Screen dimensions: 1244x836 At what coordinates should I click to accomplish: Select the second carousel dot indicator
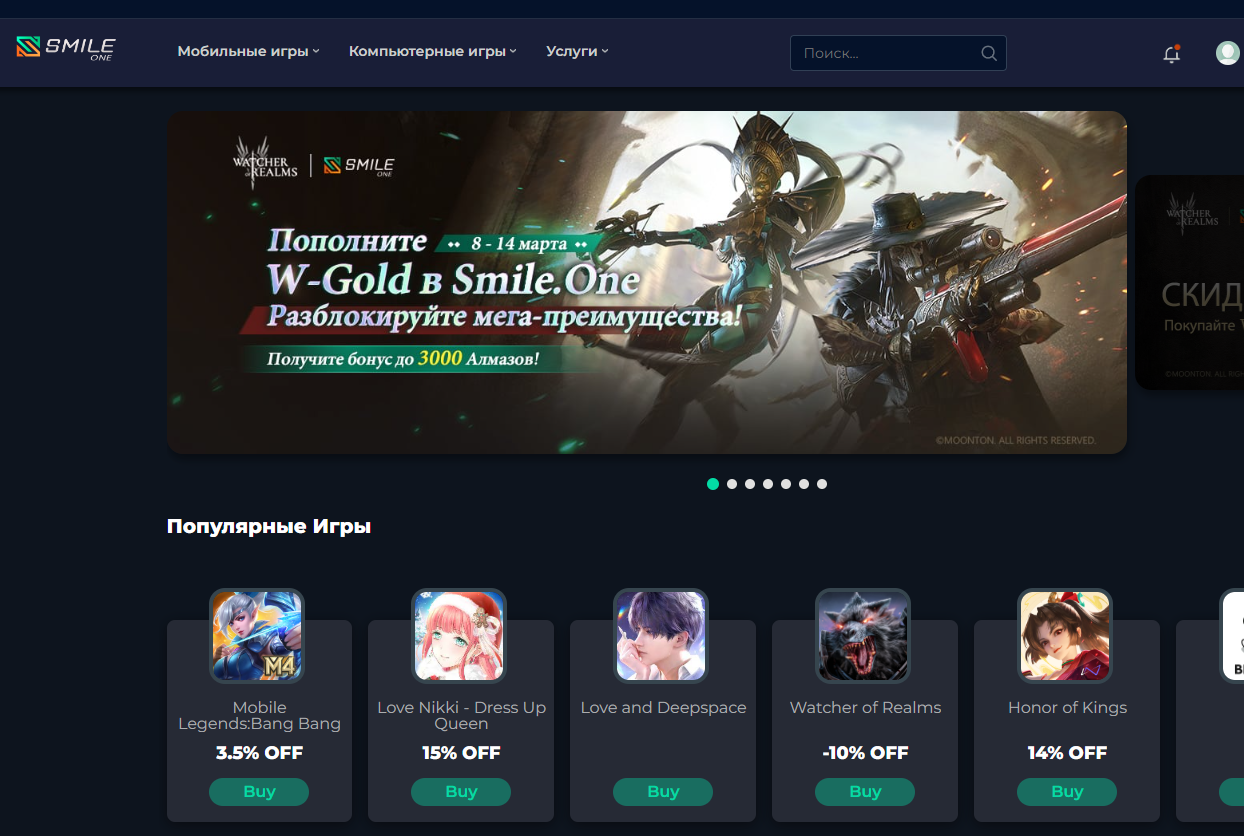732,484
